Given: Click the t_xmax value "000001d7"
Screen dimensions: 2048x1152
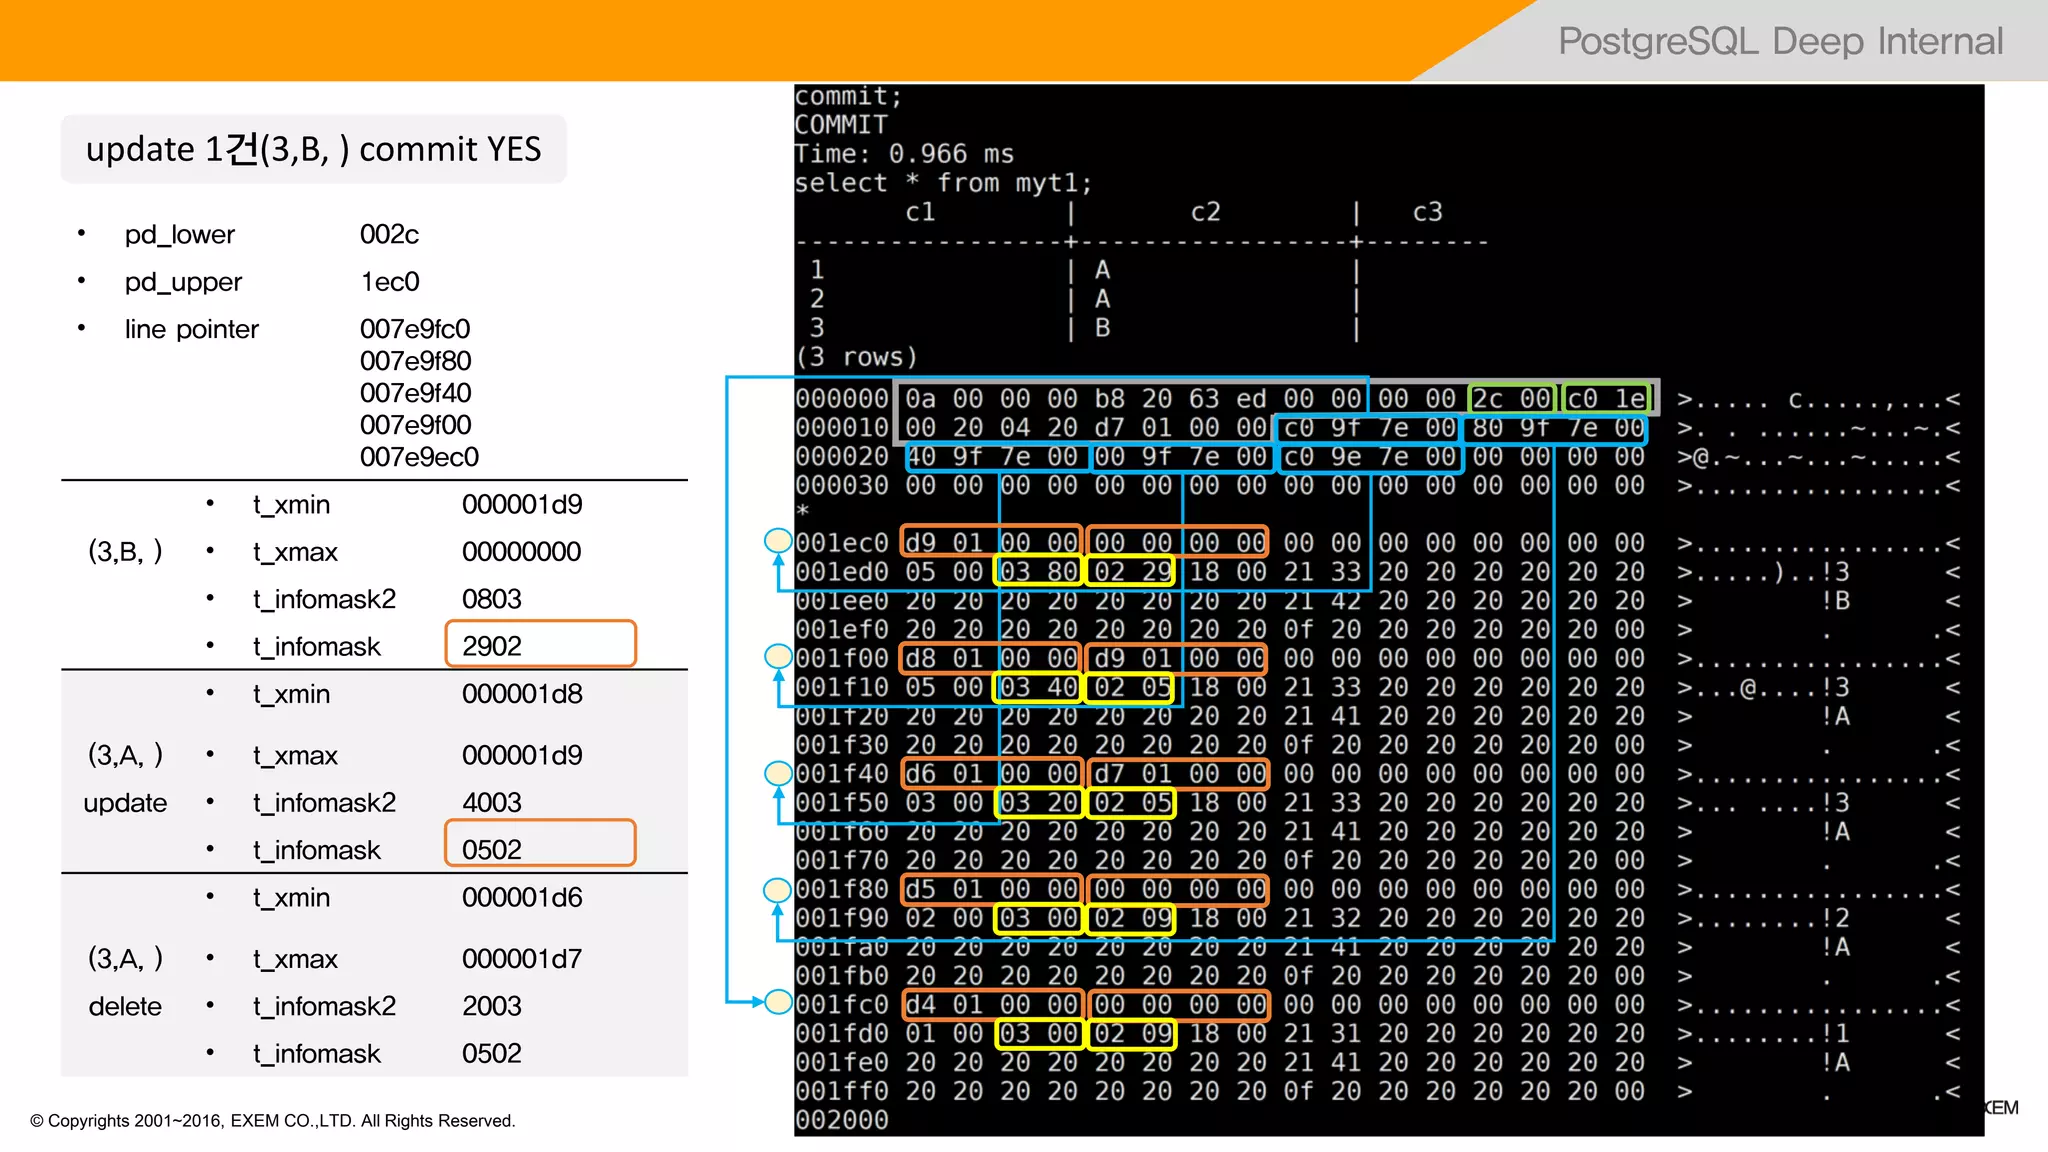Looking at the screenshot, I should (x=521, y=959).
